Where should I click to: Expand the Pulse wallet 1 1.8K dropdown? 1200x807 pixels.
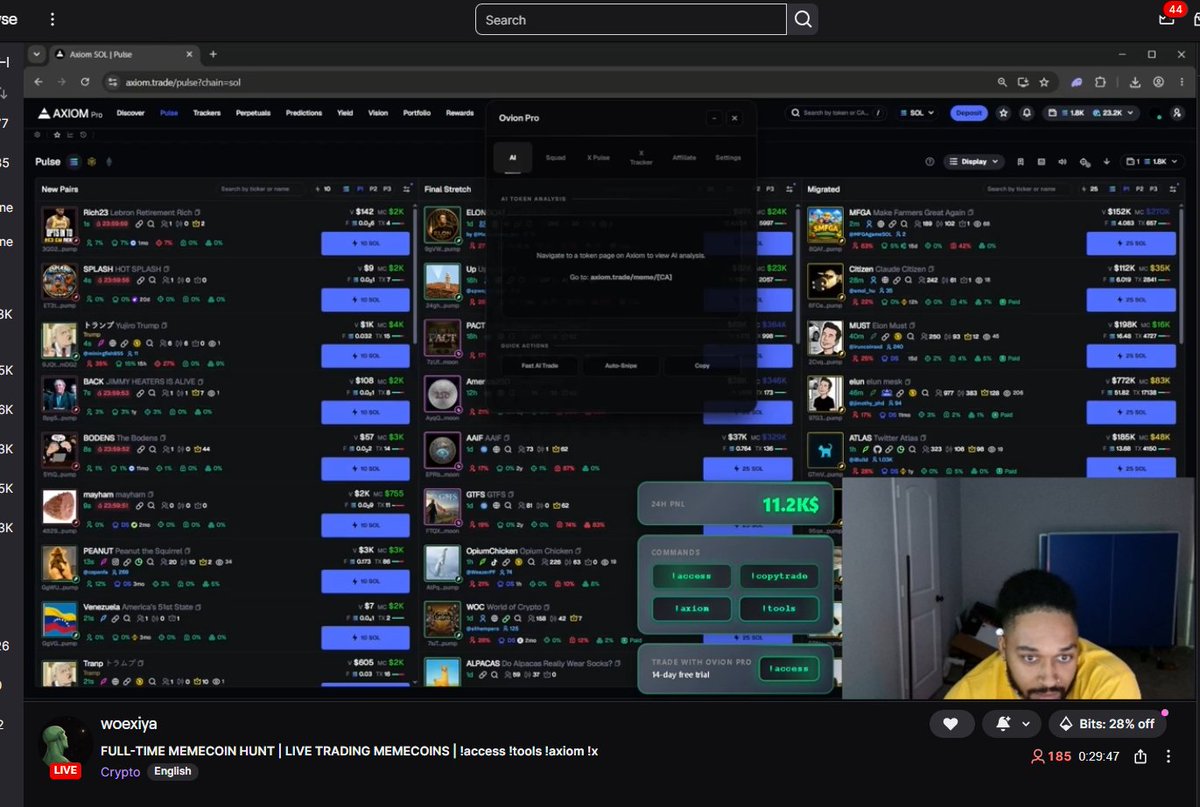1153,161
